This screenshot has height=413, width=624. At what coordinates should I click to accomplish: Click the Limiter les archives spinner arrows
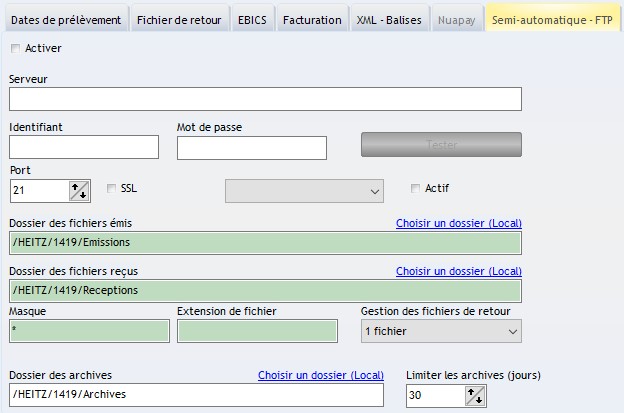click(x=475, y=396)
